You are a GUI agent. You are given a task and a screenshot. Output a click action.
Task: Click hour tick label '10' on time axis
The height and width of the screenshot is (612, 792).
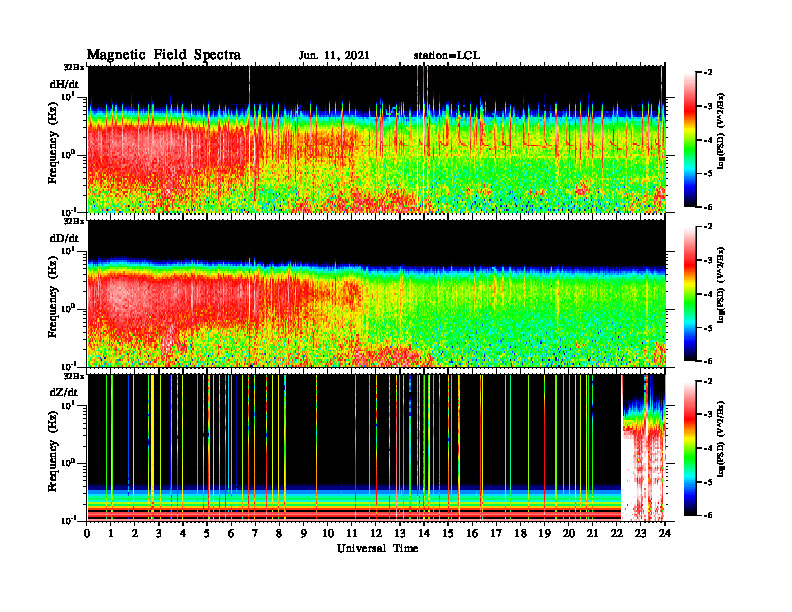click(x=328, y=533)
